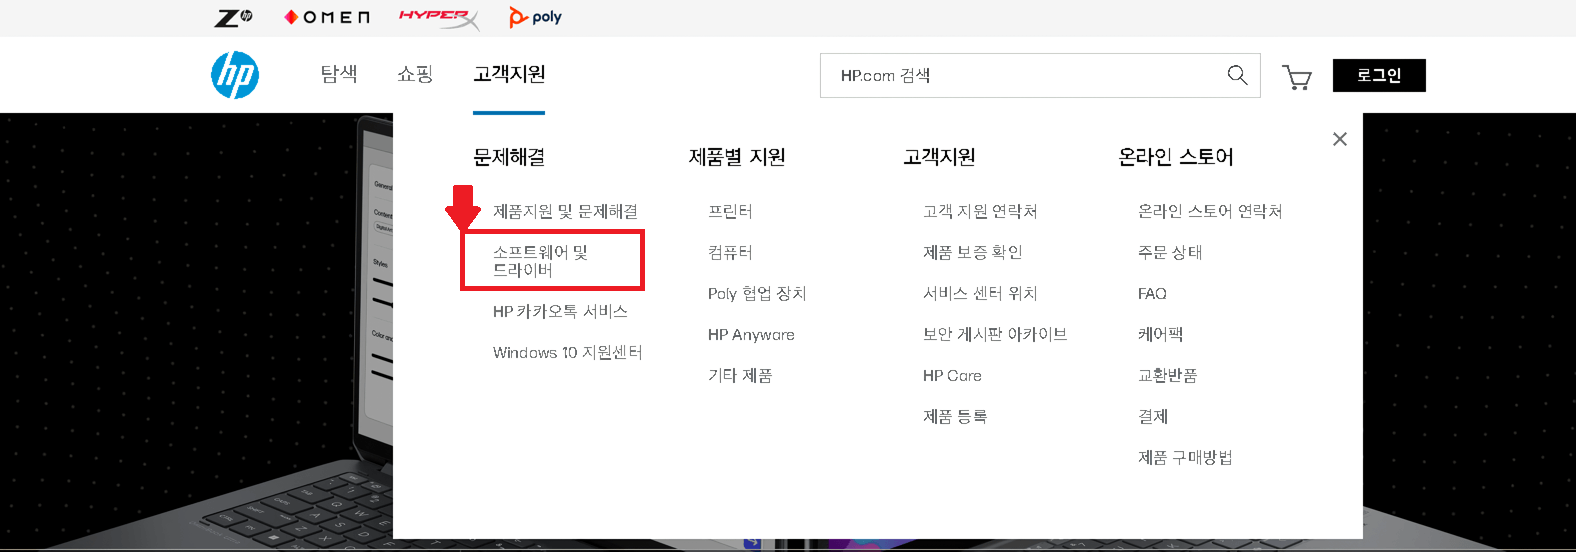The height and width of the screenshot is (552, 1576).
Task: Open 기타 제품 link
Action: click(740, 375)
